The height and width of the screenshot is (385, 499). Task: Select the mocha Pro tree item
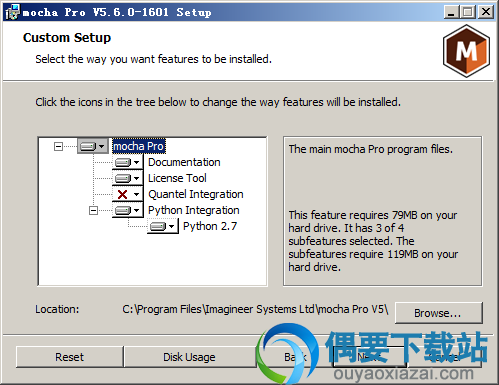pos(139,146)
